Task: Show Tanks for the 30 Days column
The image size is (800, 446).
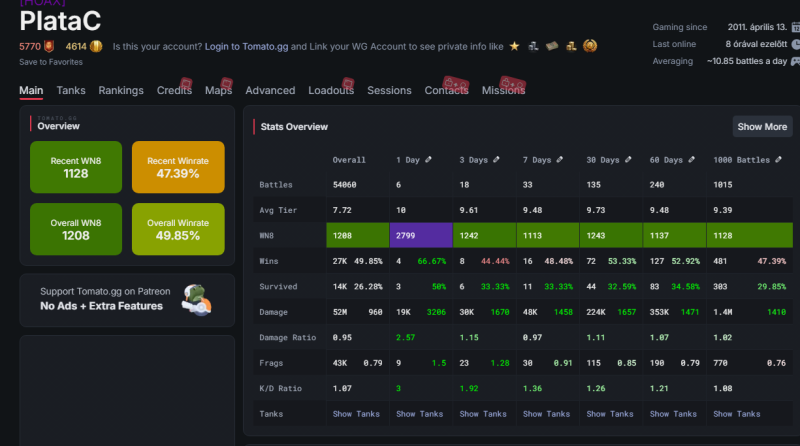Action: 610,414
